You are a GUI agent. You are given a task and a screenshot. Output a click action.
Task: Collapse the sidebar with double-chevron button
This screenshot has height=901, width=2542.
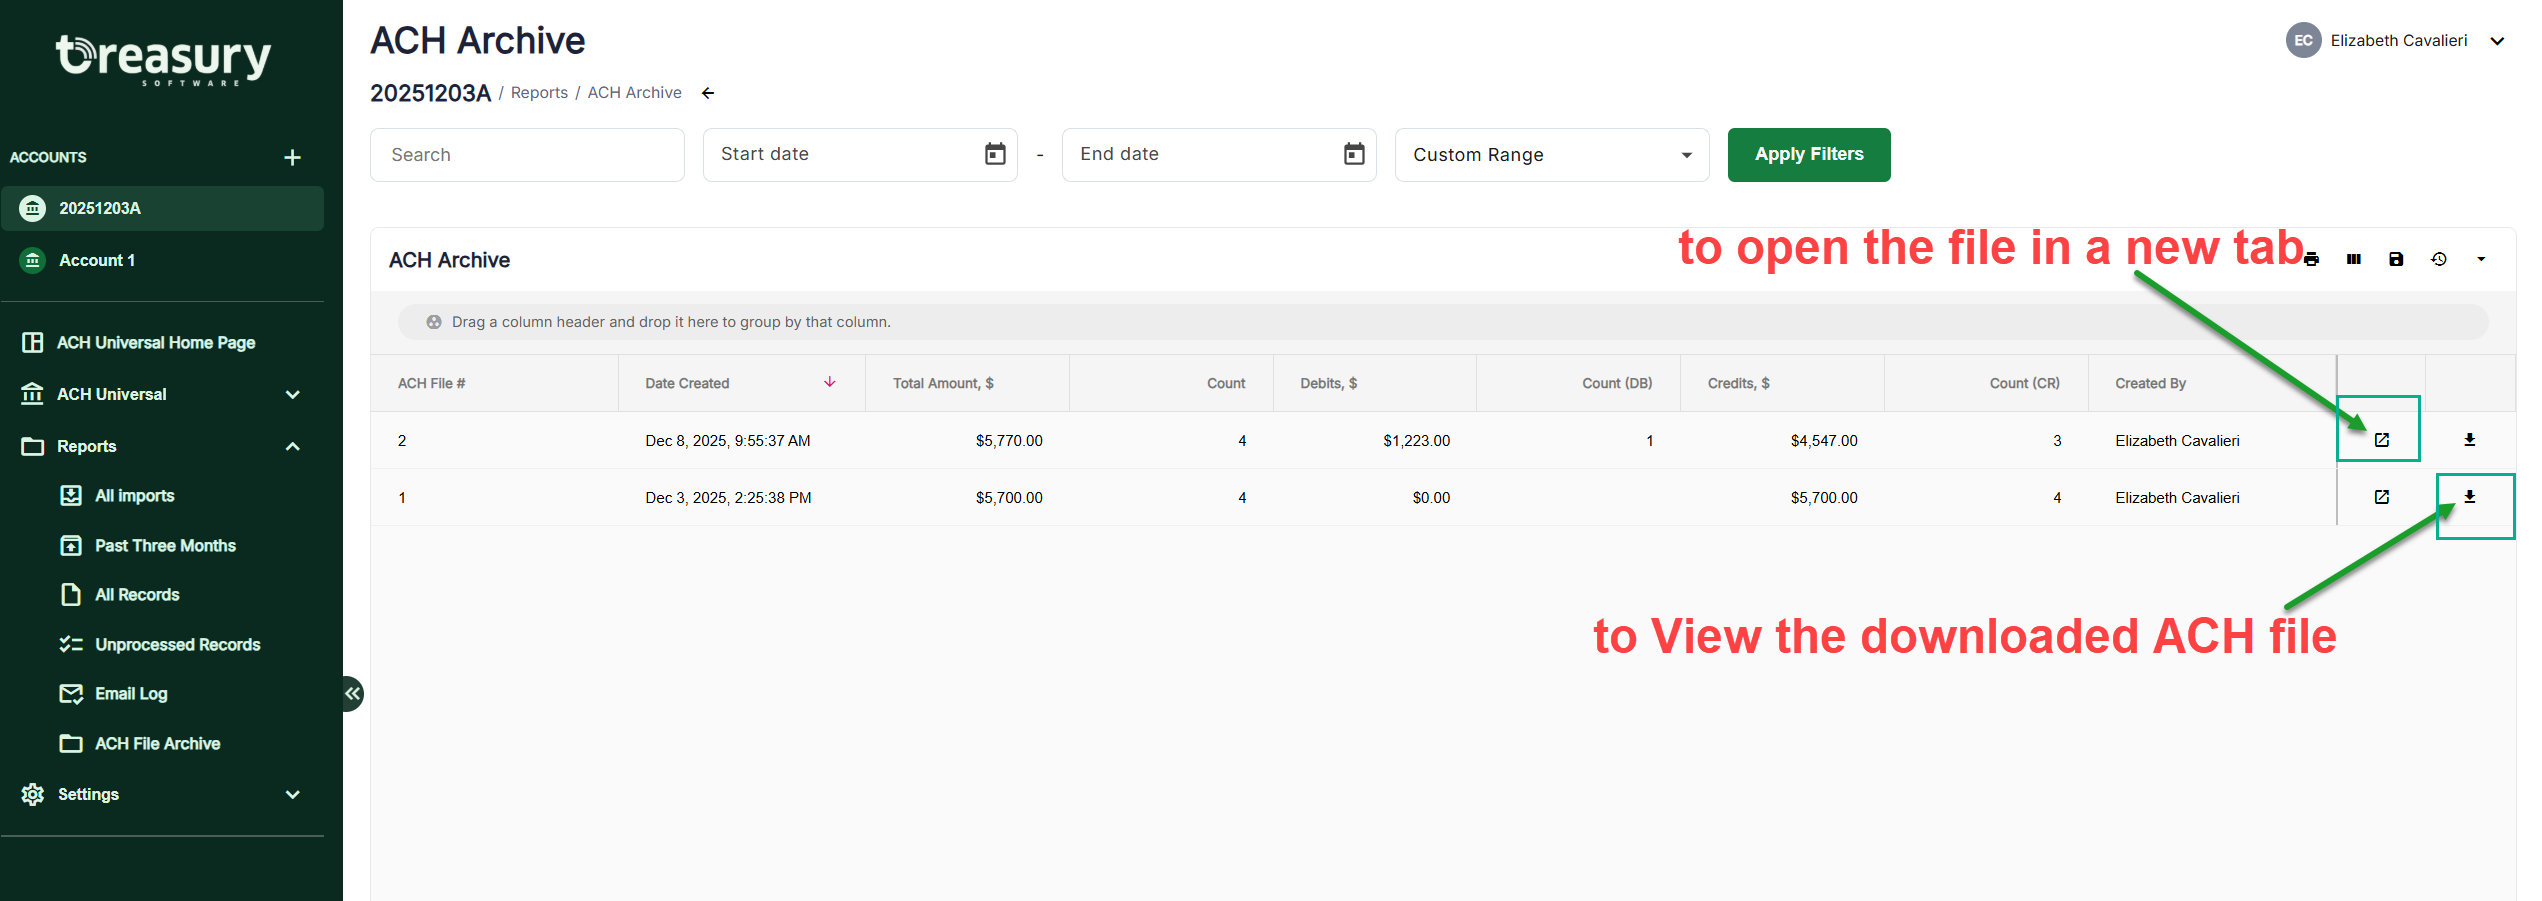(x=352, y=693)
